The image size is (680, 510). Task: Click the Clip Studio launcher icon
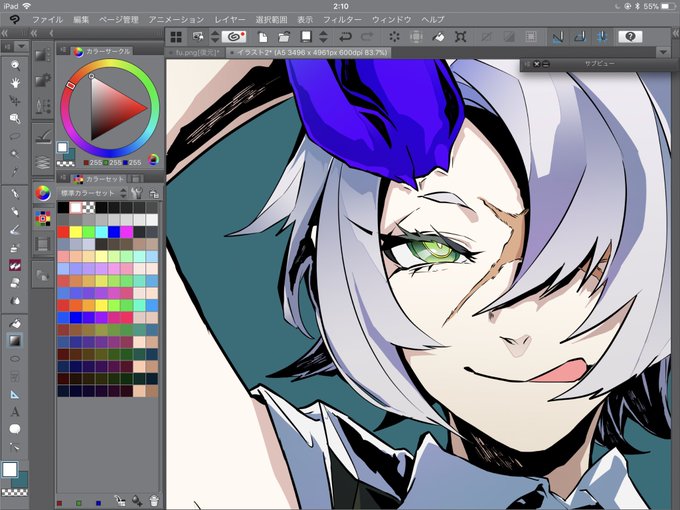point(234,37)
